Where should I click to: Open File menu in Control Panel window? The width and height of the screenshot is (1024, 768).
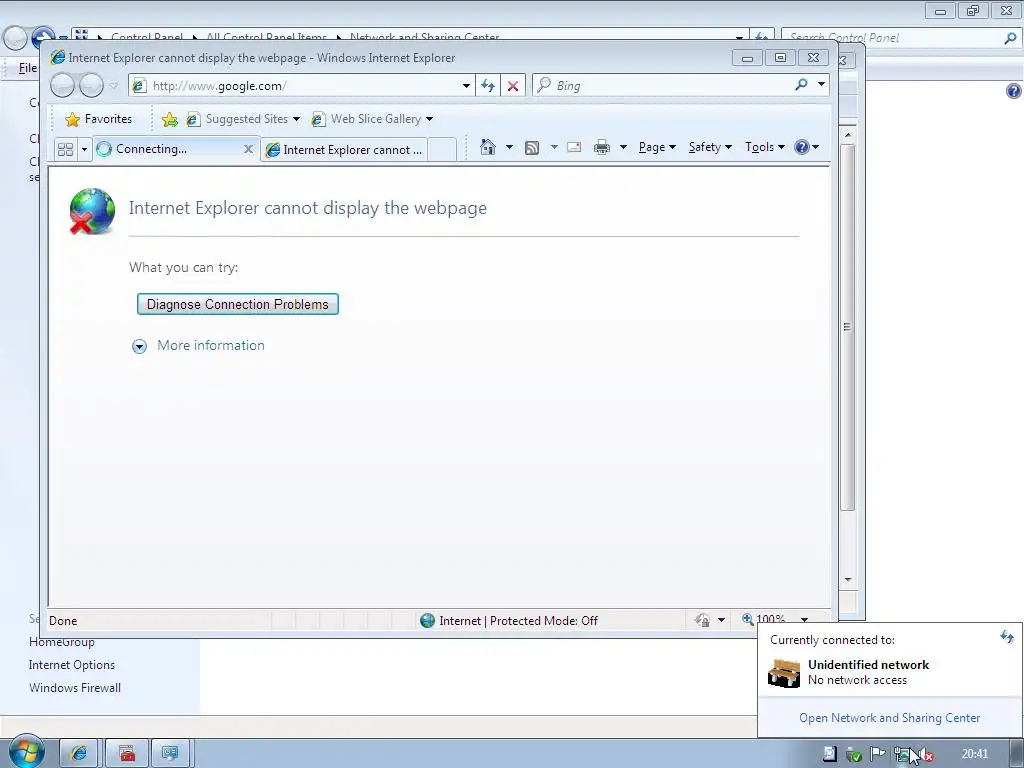point(27,68)
